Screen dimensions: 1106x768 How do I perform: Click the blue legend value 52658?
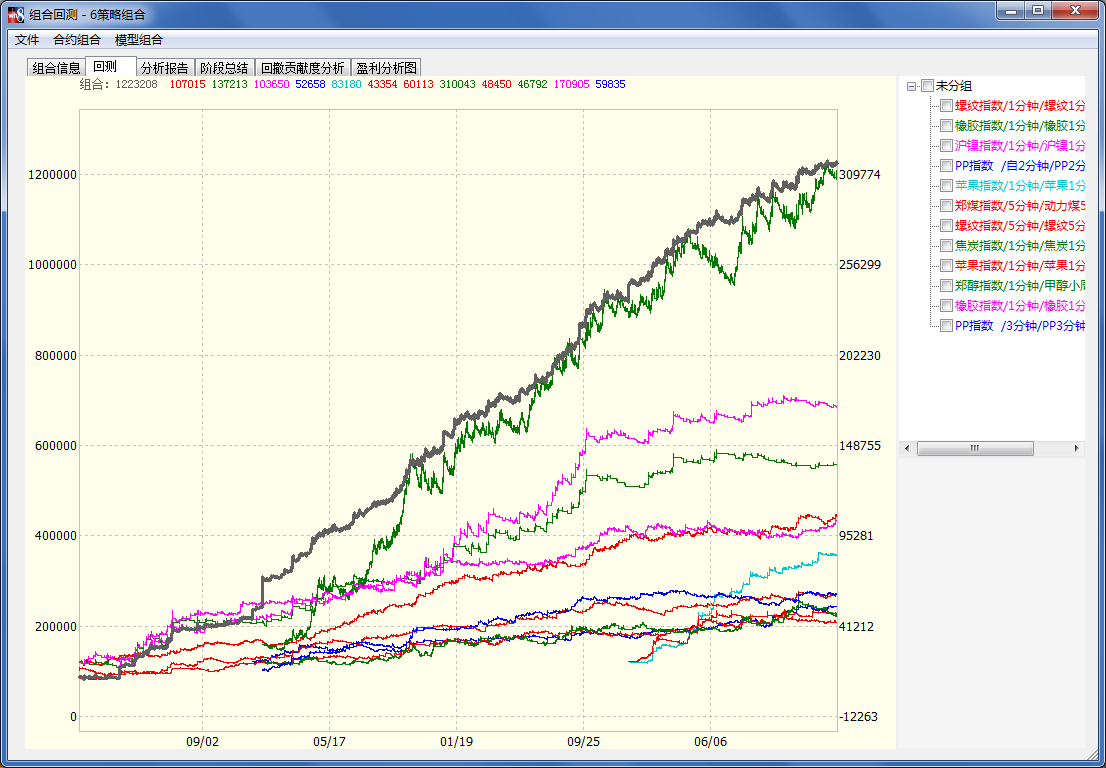[x=310, y=85]
